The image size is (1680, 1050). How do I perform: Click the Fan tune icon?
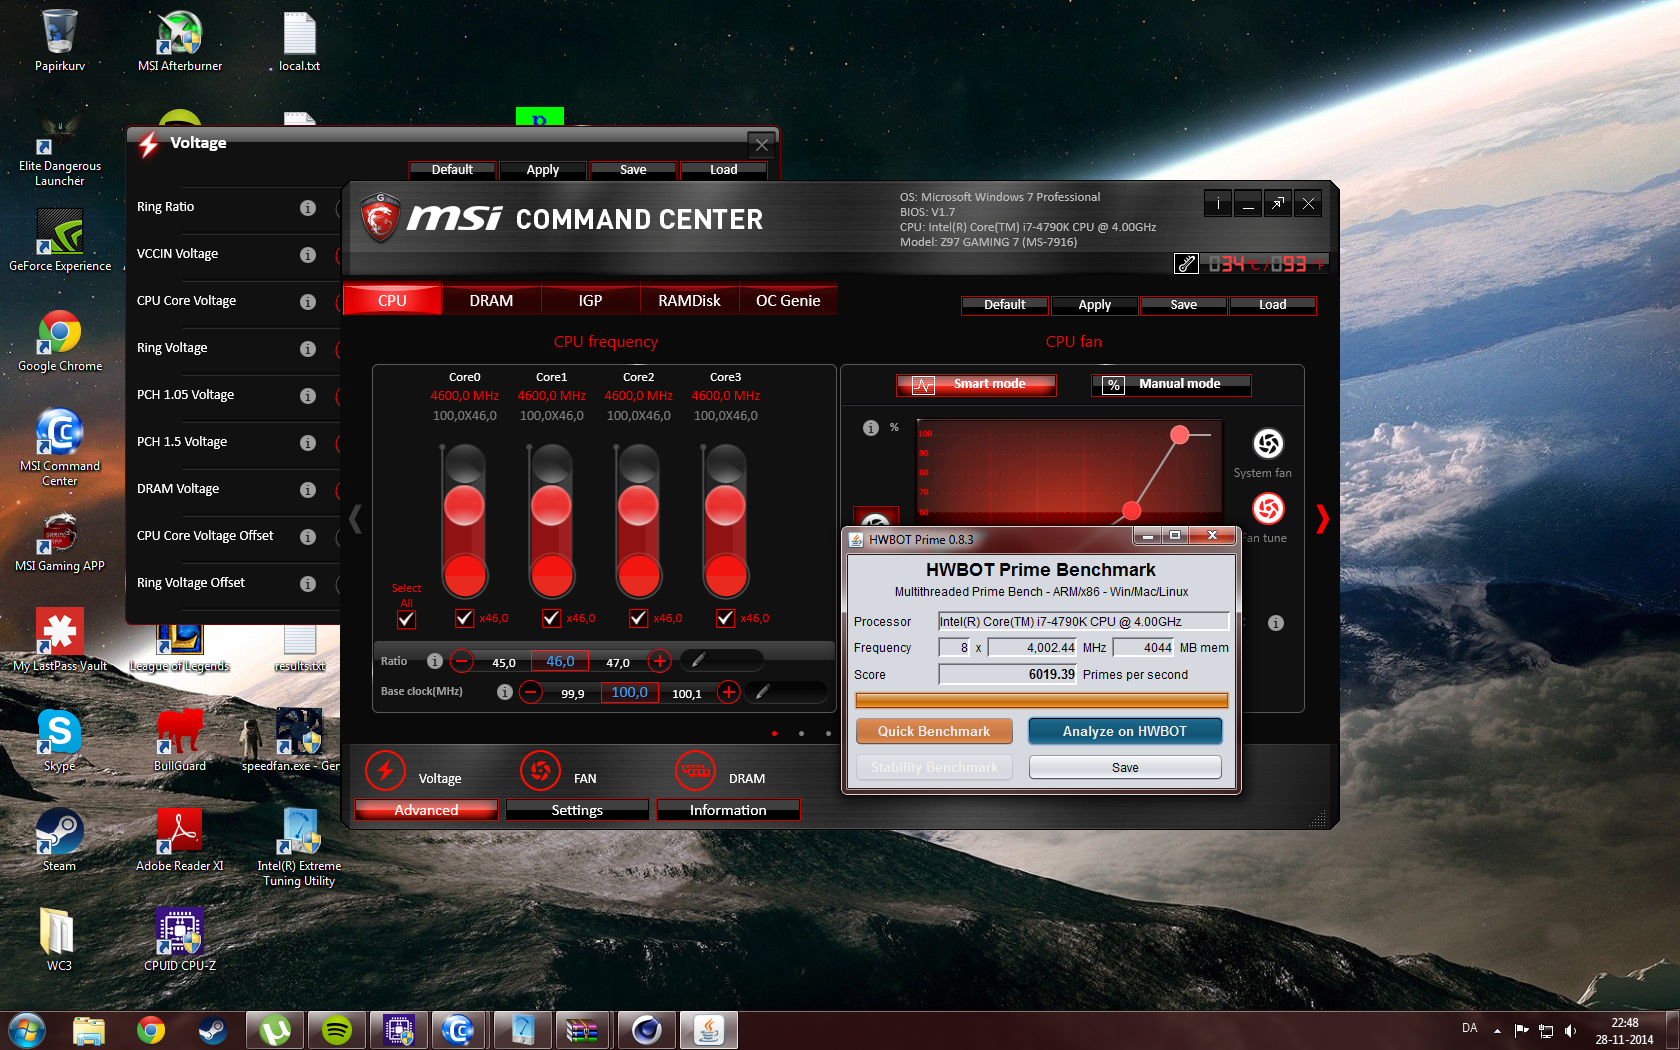pos(1268,509)
